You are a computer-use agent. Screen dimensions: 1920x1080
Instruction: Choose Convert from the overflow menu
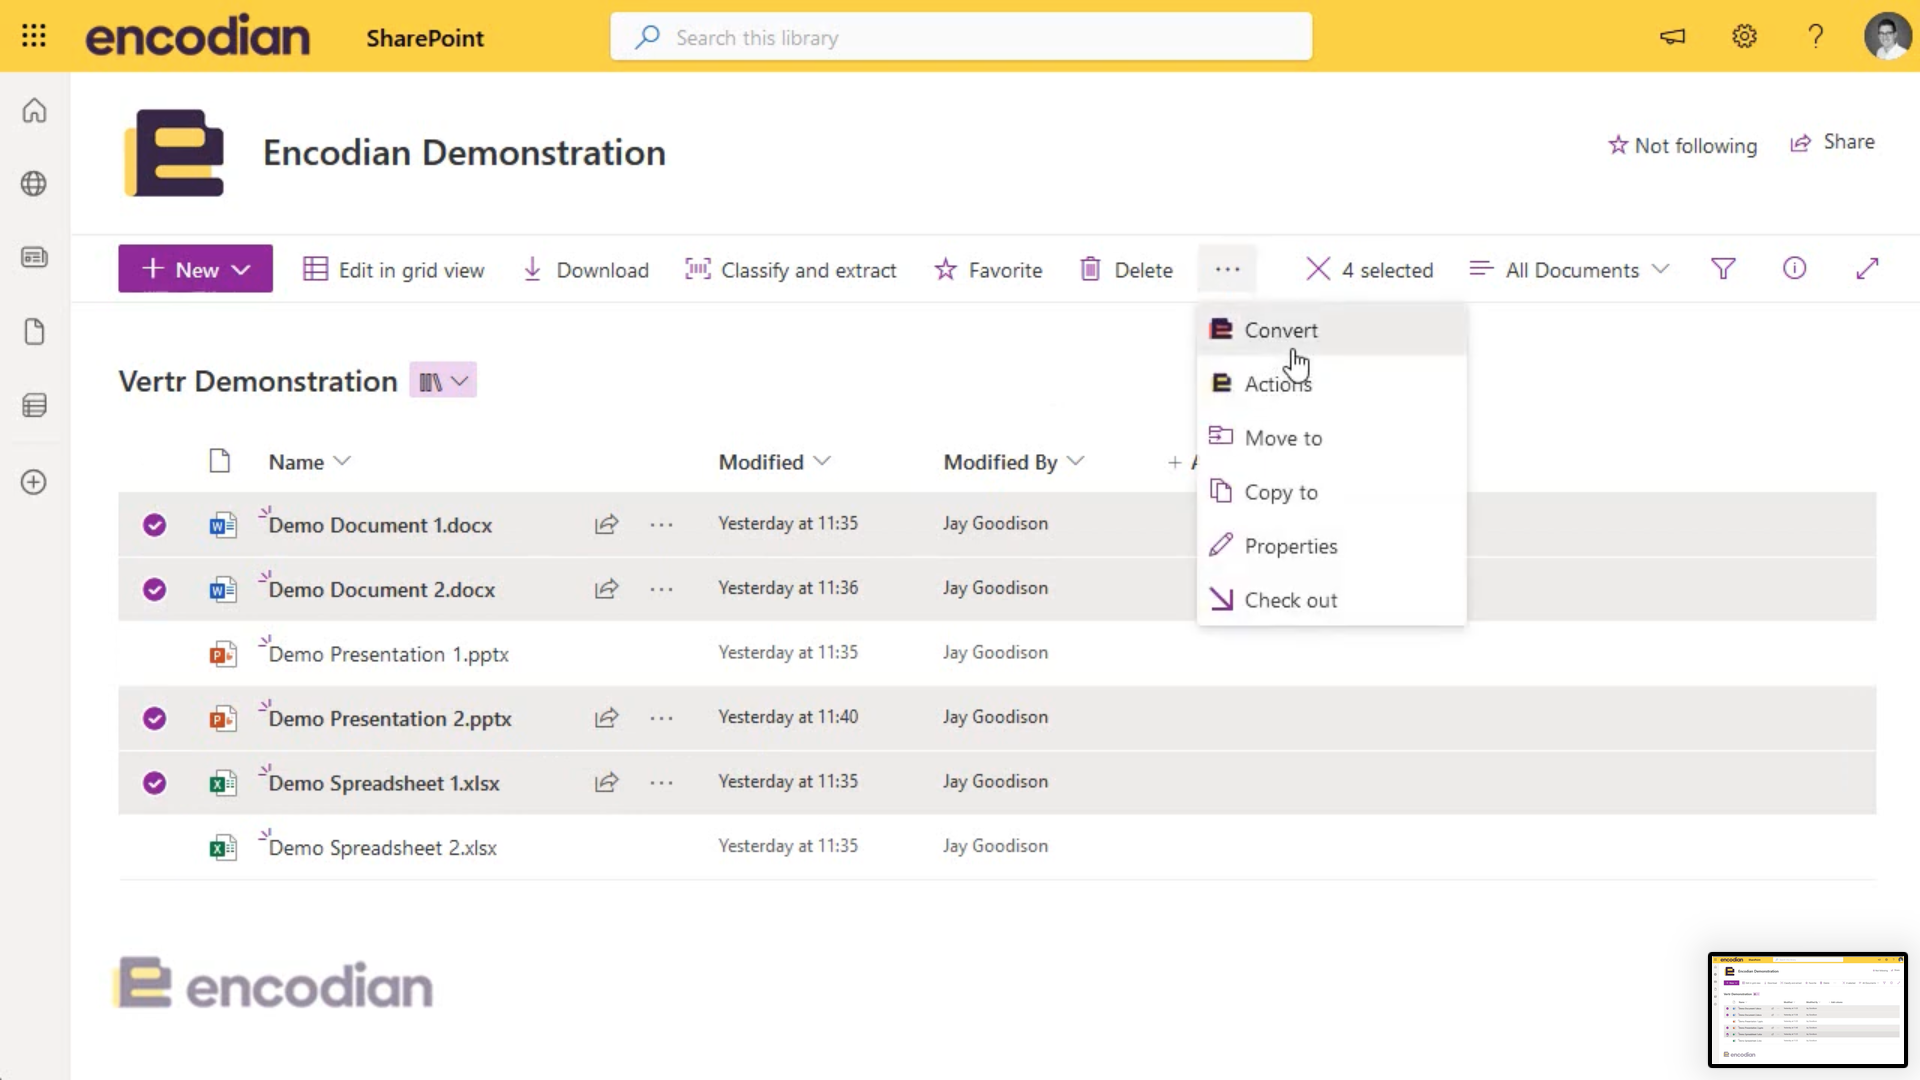[x=1331, y=330]
